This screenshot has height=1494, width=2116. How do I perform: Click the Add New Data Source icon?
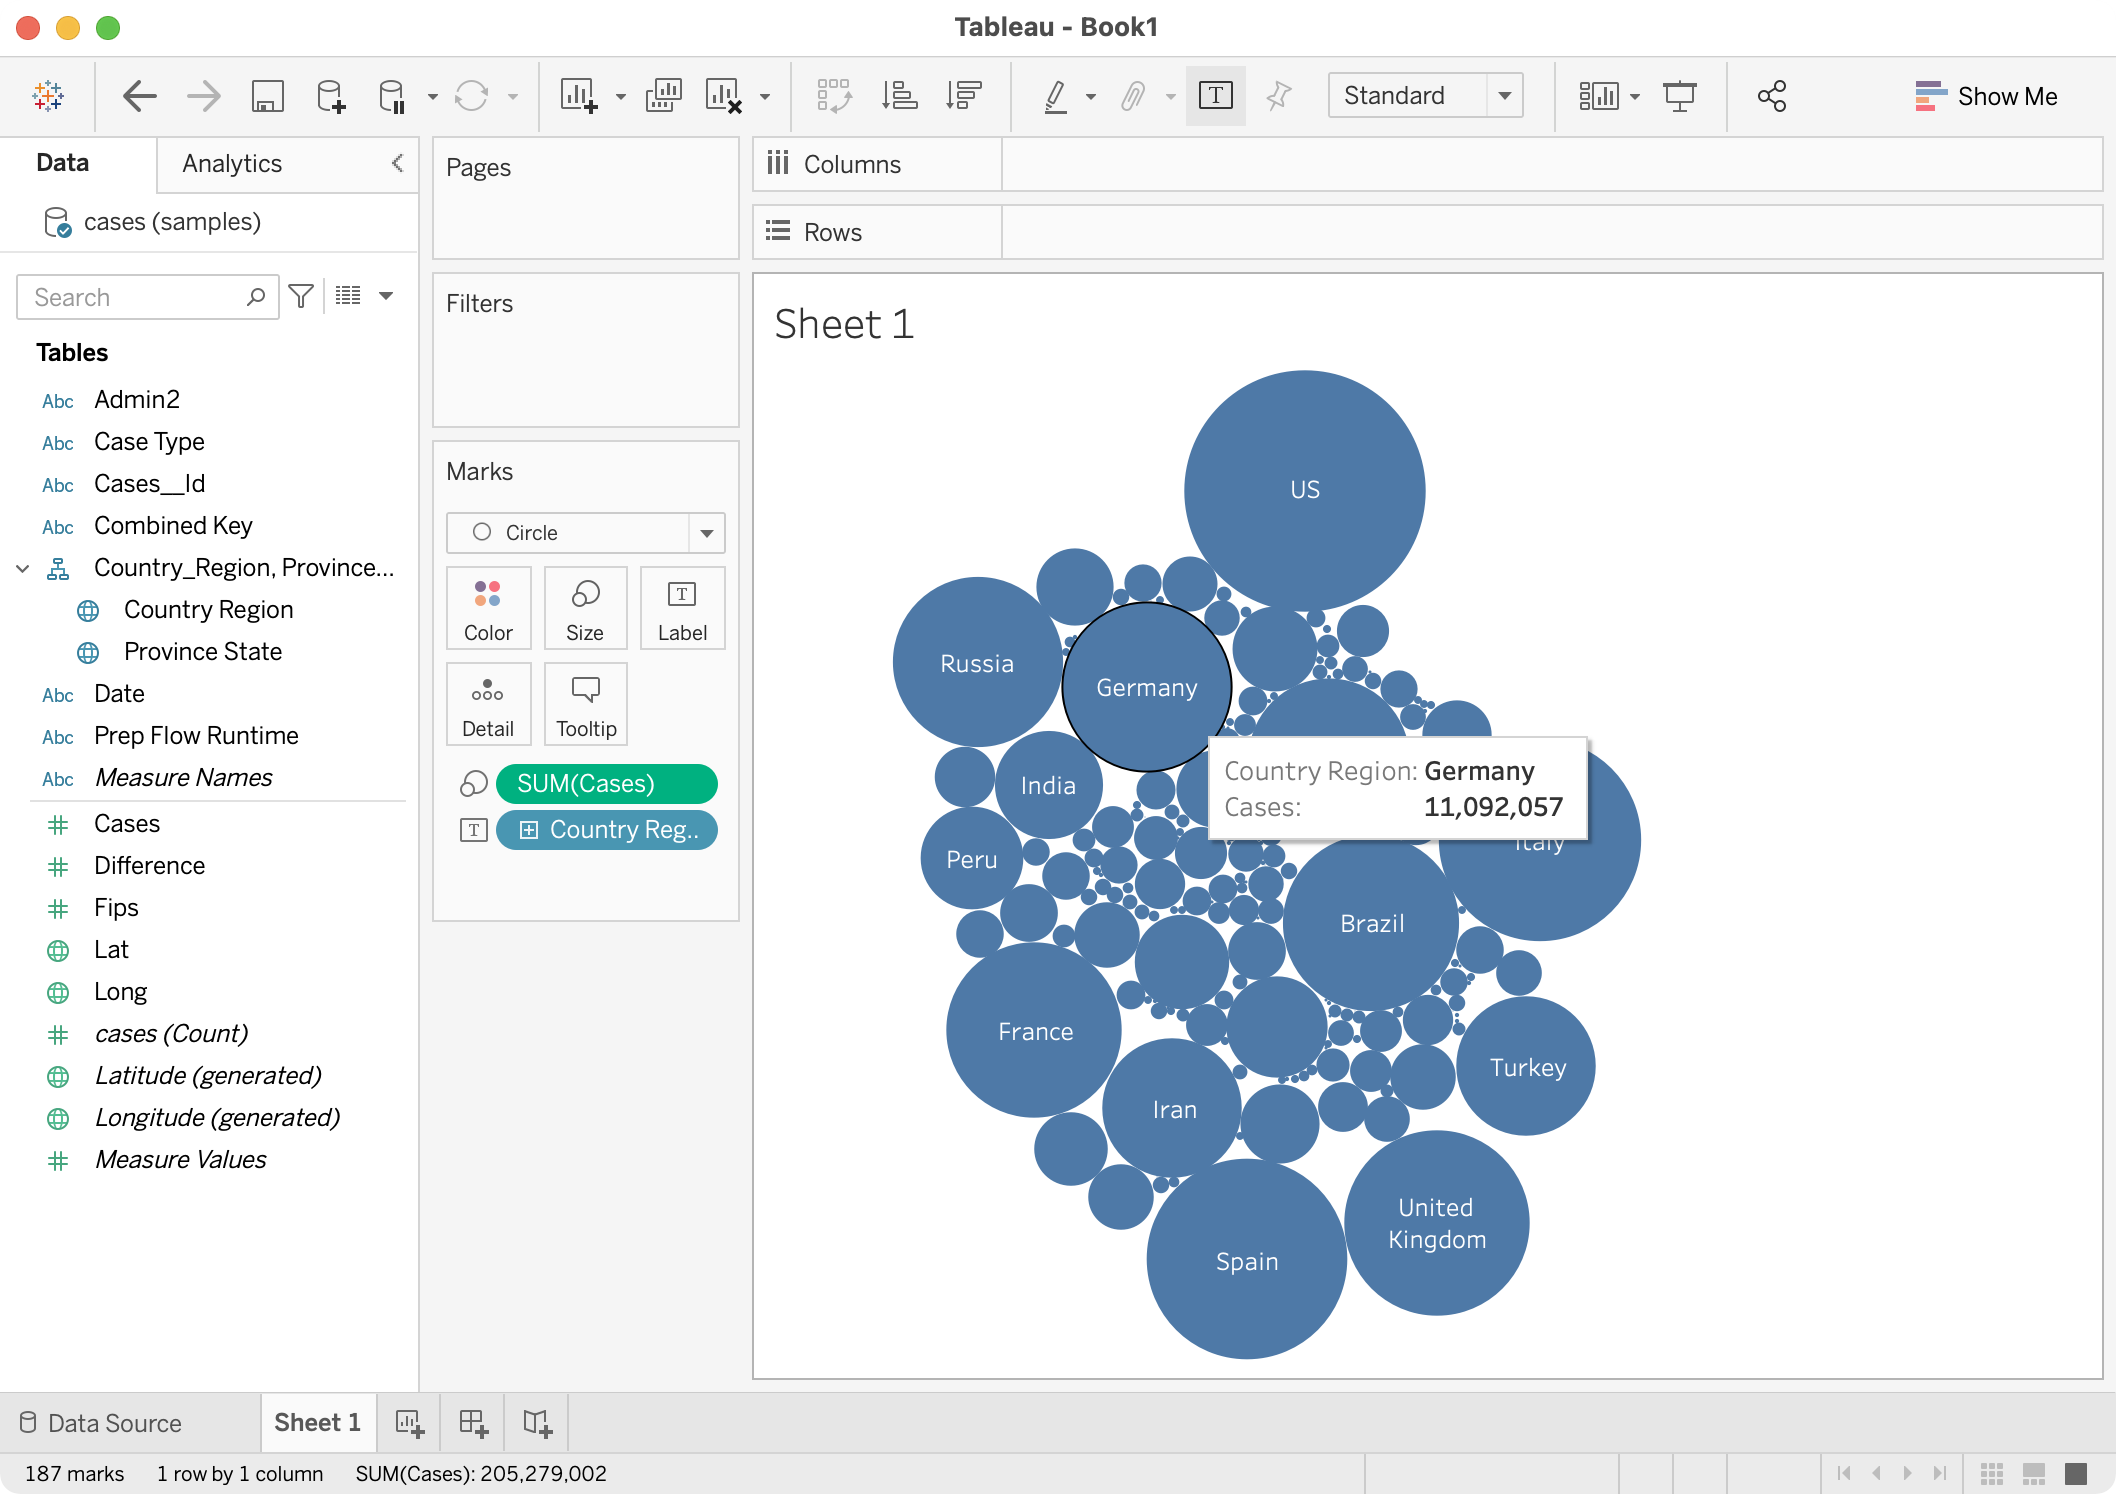pos(330,96)
